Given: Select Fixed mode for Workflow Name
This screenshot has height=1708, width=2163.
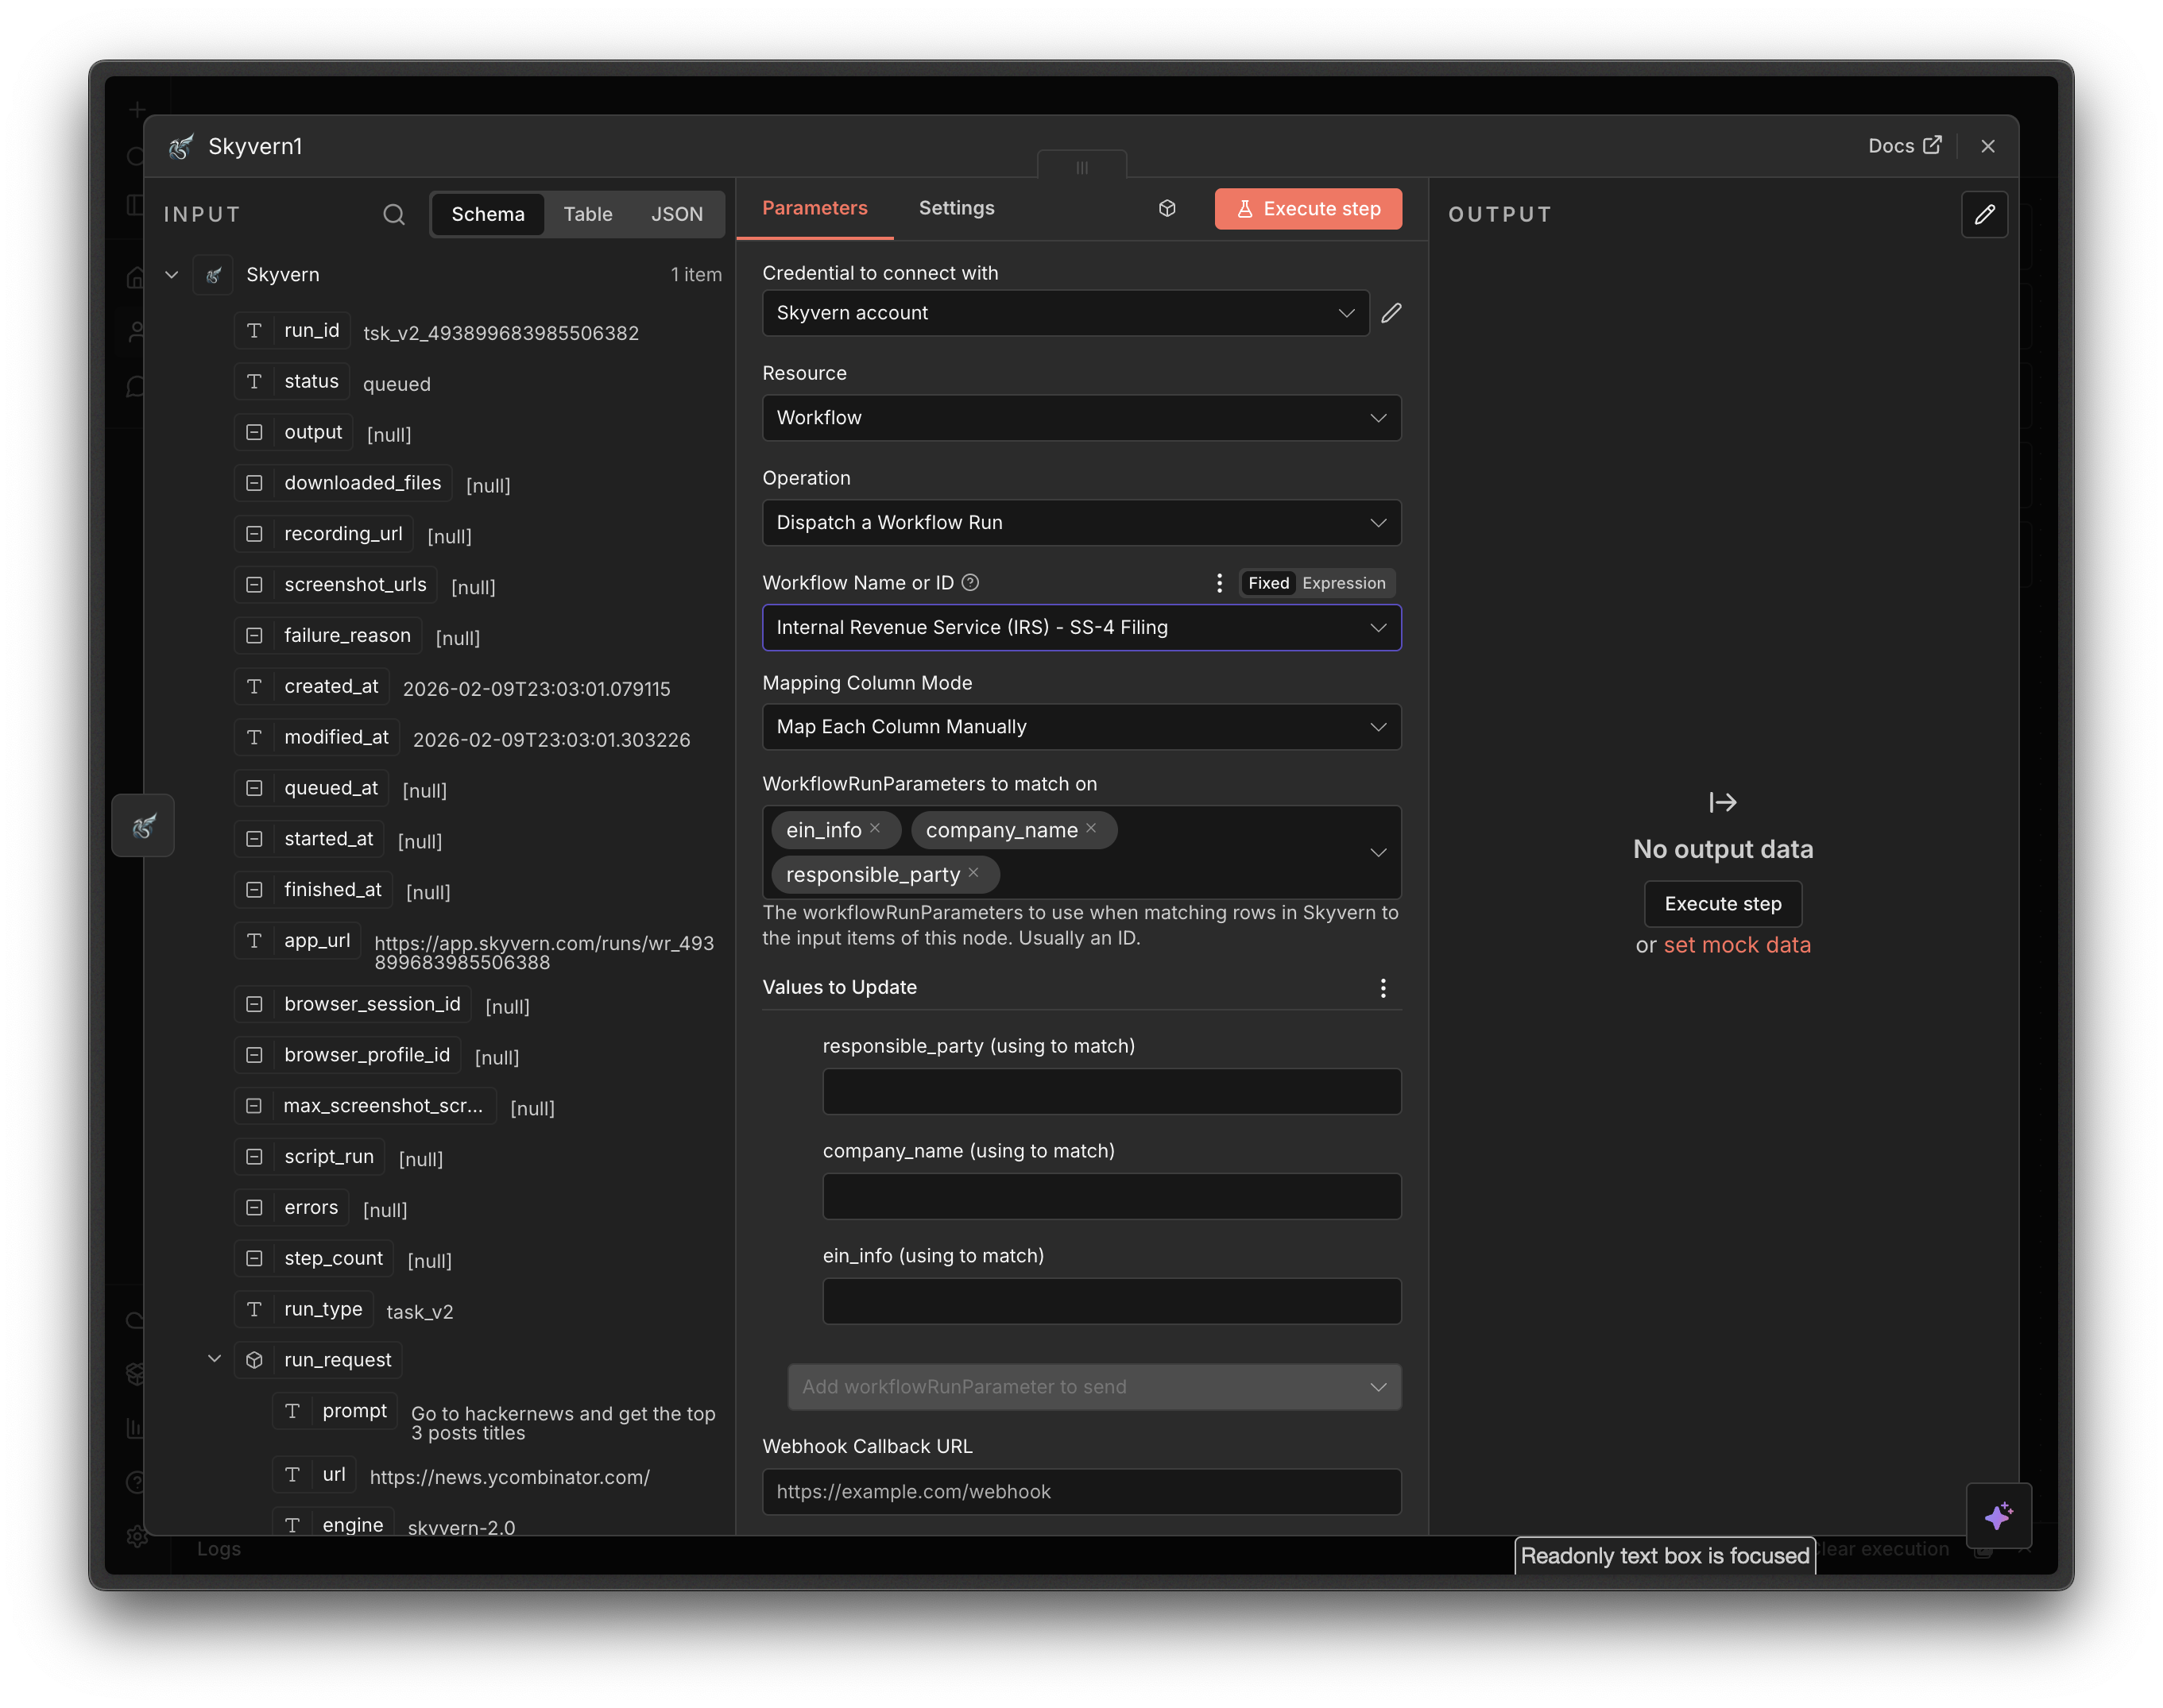Looking at the screenshot, I should click(1267, 582).
